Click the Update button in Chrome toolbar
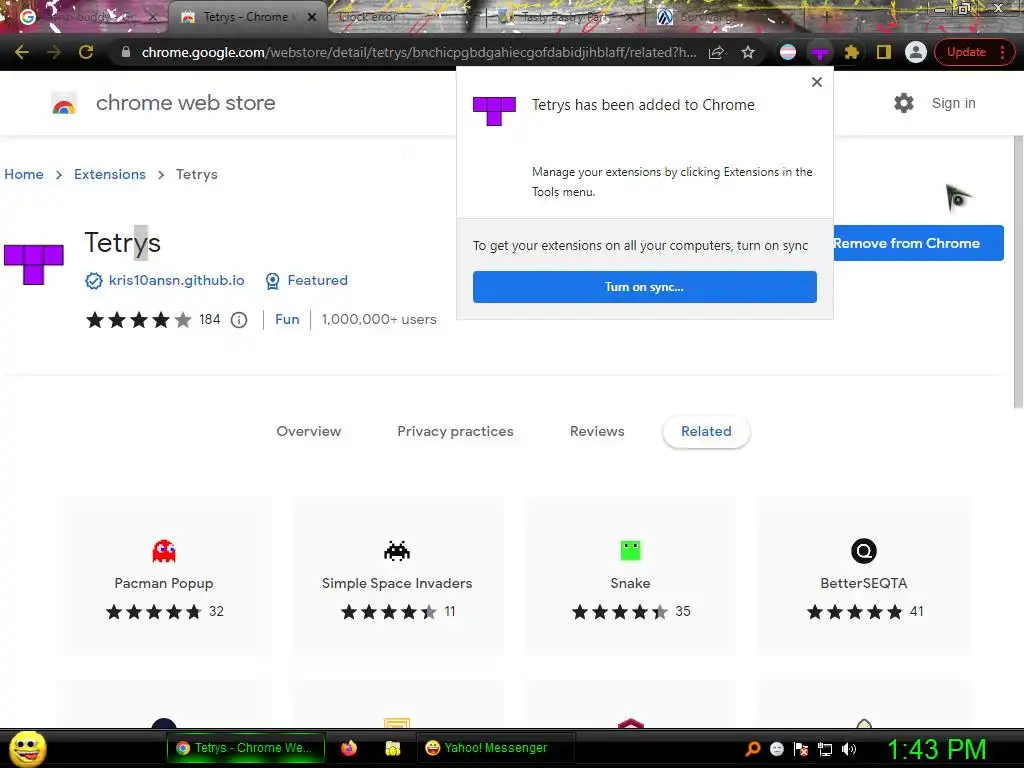 pos(967,52)
